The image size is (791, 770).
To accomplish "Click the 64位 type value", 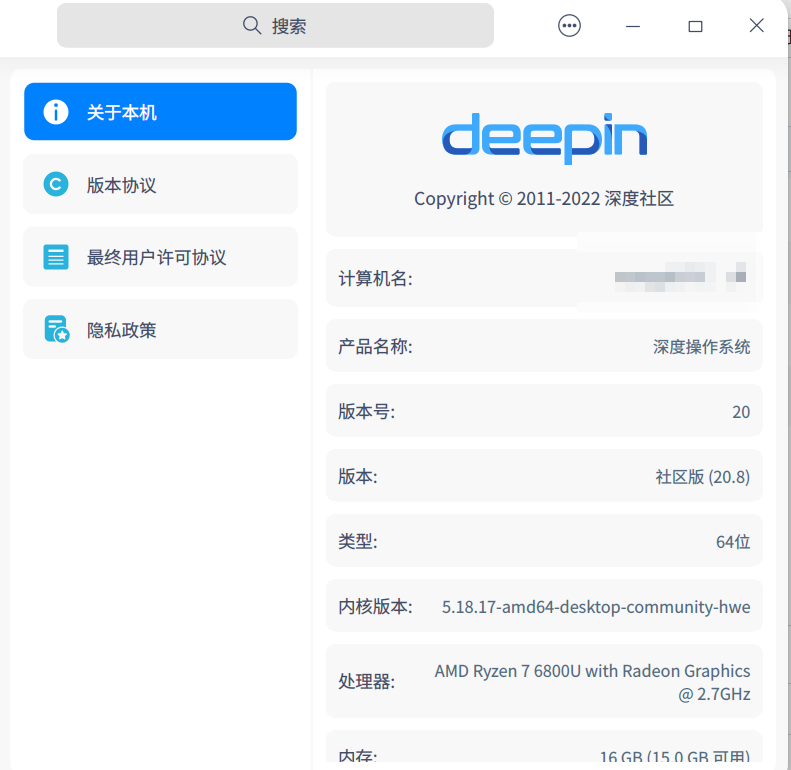I will tap(733, 541).
